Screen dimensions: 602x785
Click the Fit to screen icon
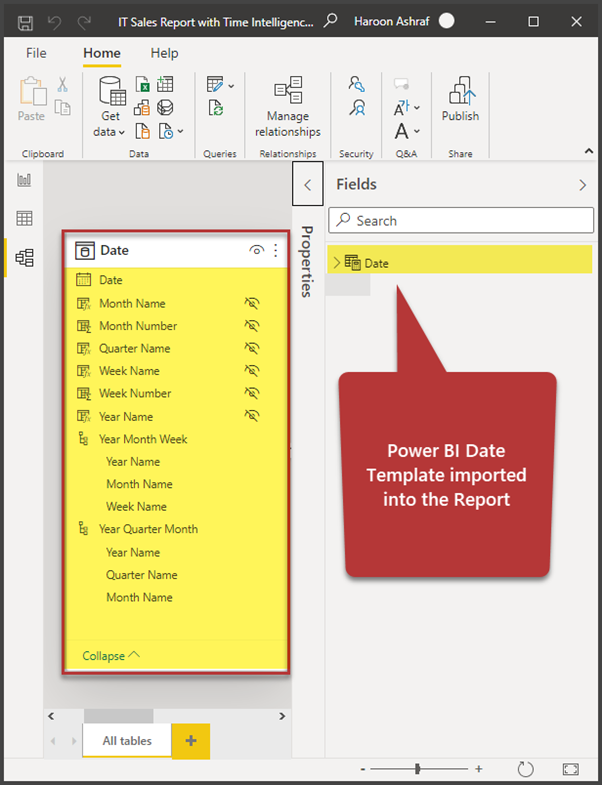(570, 768)
